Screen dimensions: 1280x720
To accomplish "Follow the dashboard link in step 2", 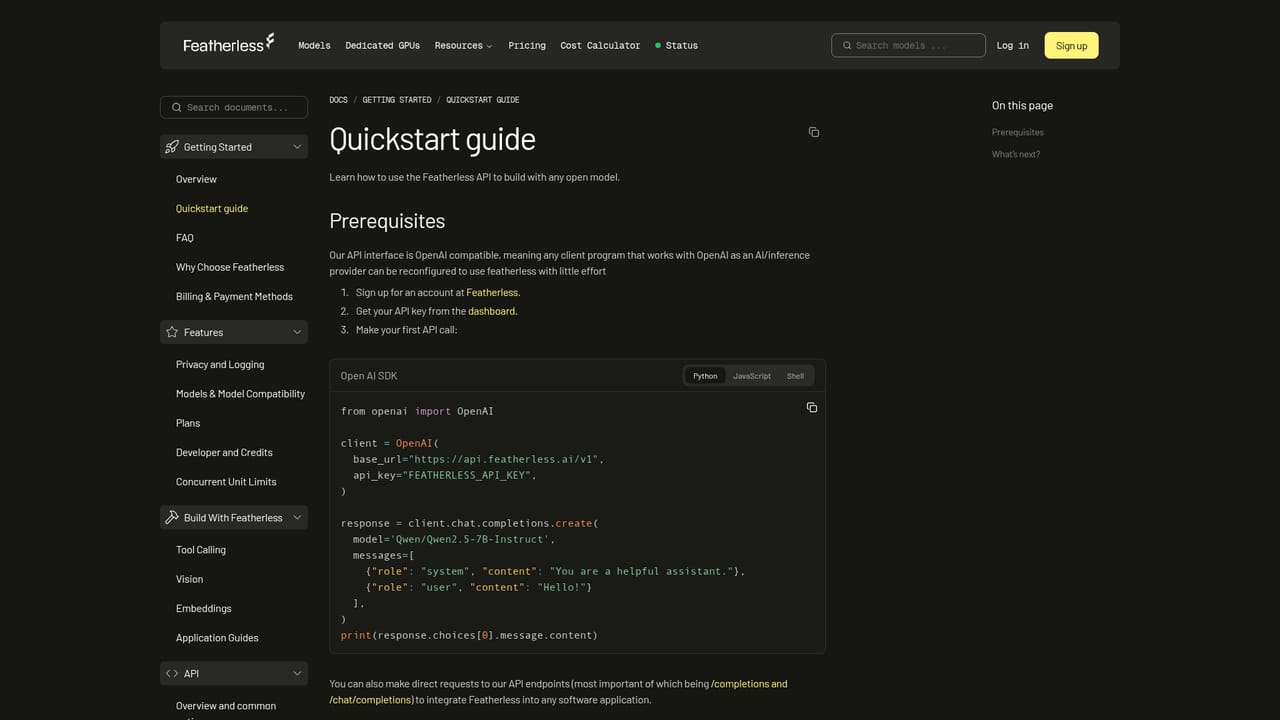I will pyautogui.click(x=492, y=311).
